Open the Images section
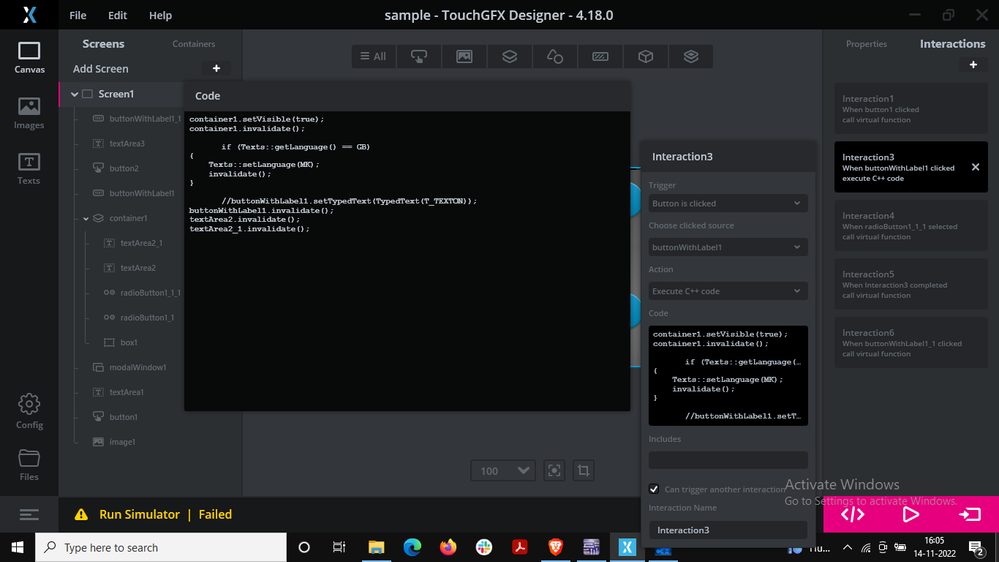The image size is (999, 562). [29, 113]
